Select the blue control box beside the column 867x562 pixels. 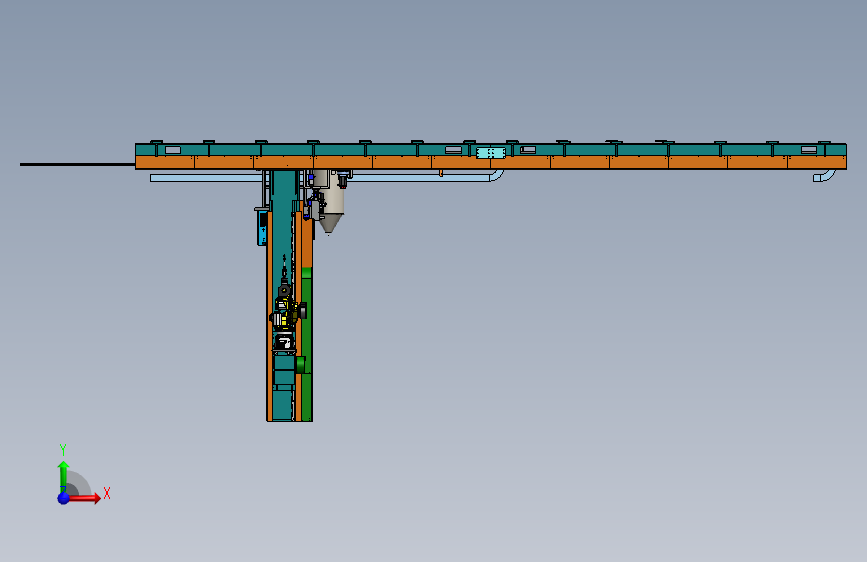point(262,228)
